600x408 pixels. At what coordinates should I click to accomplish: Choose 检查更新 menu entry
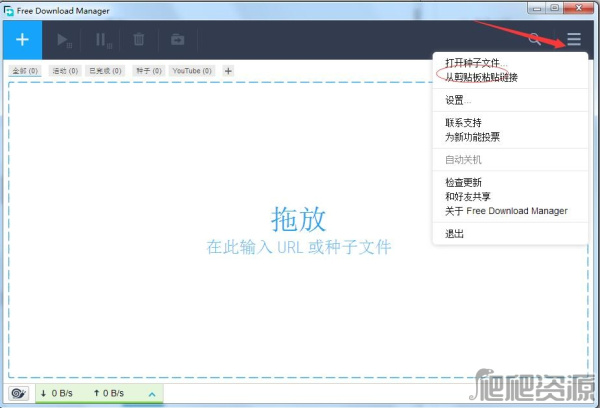510,182
